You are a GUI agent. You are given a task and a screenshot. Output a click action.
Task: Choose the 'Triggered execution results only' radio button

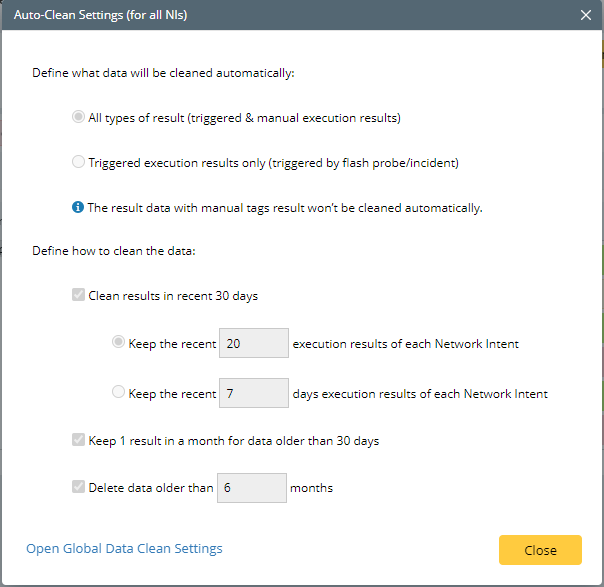click(x=79, y=163)
